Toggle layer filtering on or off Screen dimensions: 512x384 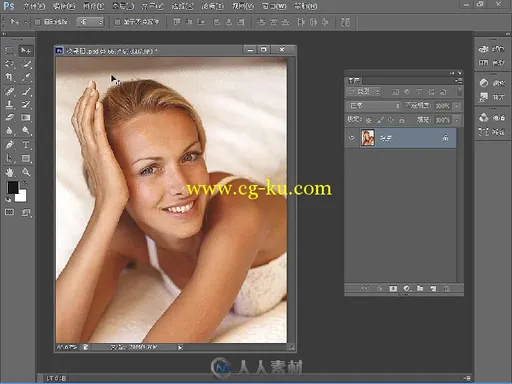(x=460, y=91)
